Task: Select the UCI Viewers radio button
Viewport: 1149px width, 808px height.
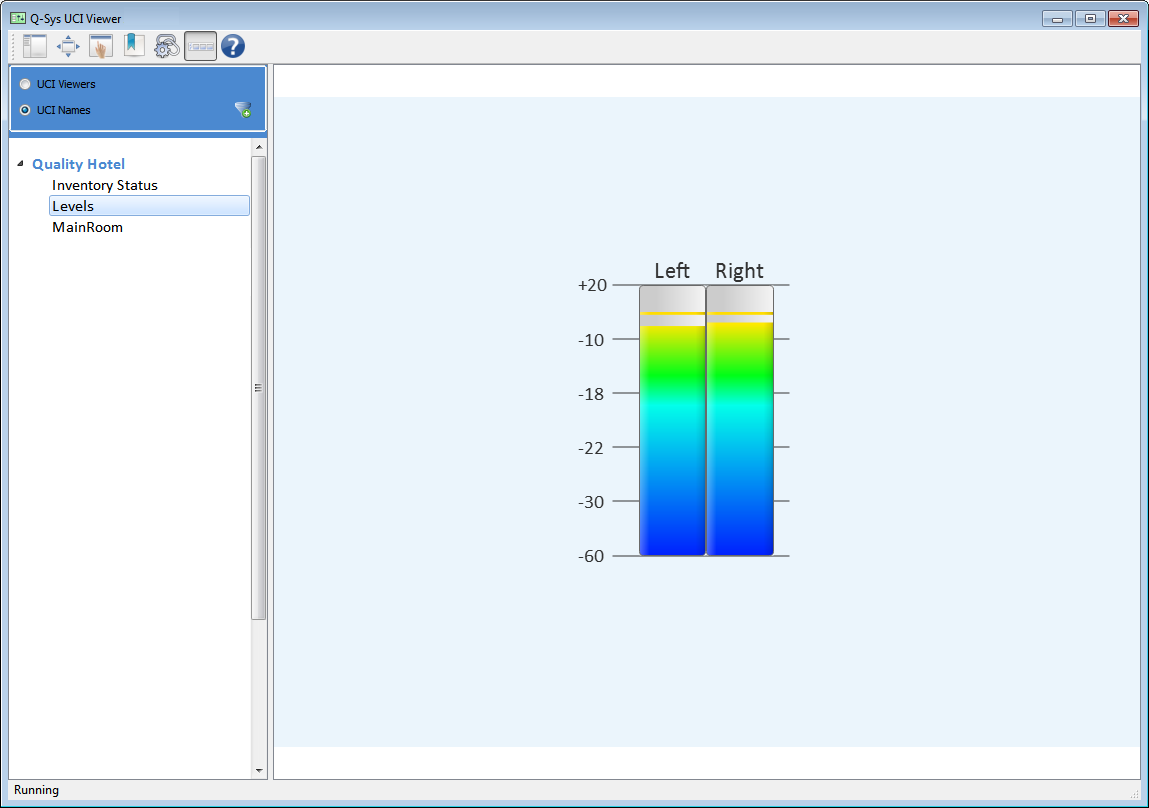Action: (x=25, y=84)
